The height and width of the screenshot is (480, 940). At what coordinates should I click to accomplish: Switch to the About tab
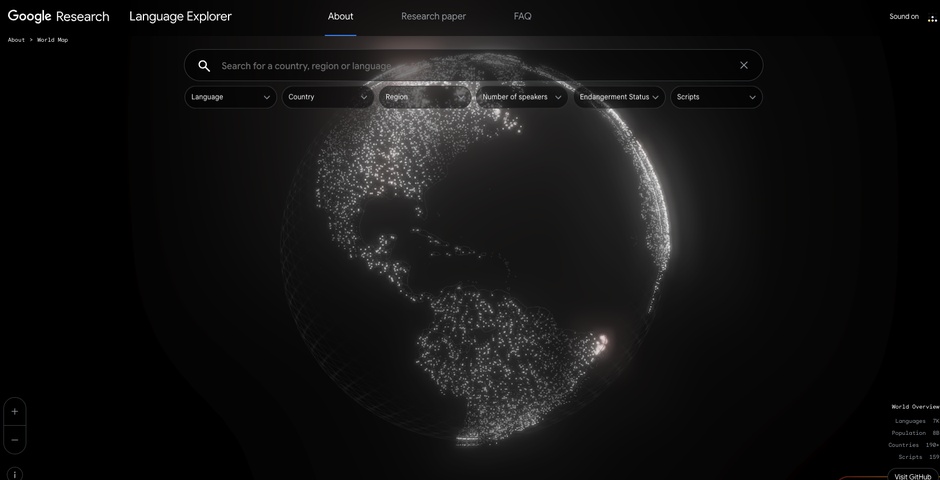[x=341, y=17]
